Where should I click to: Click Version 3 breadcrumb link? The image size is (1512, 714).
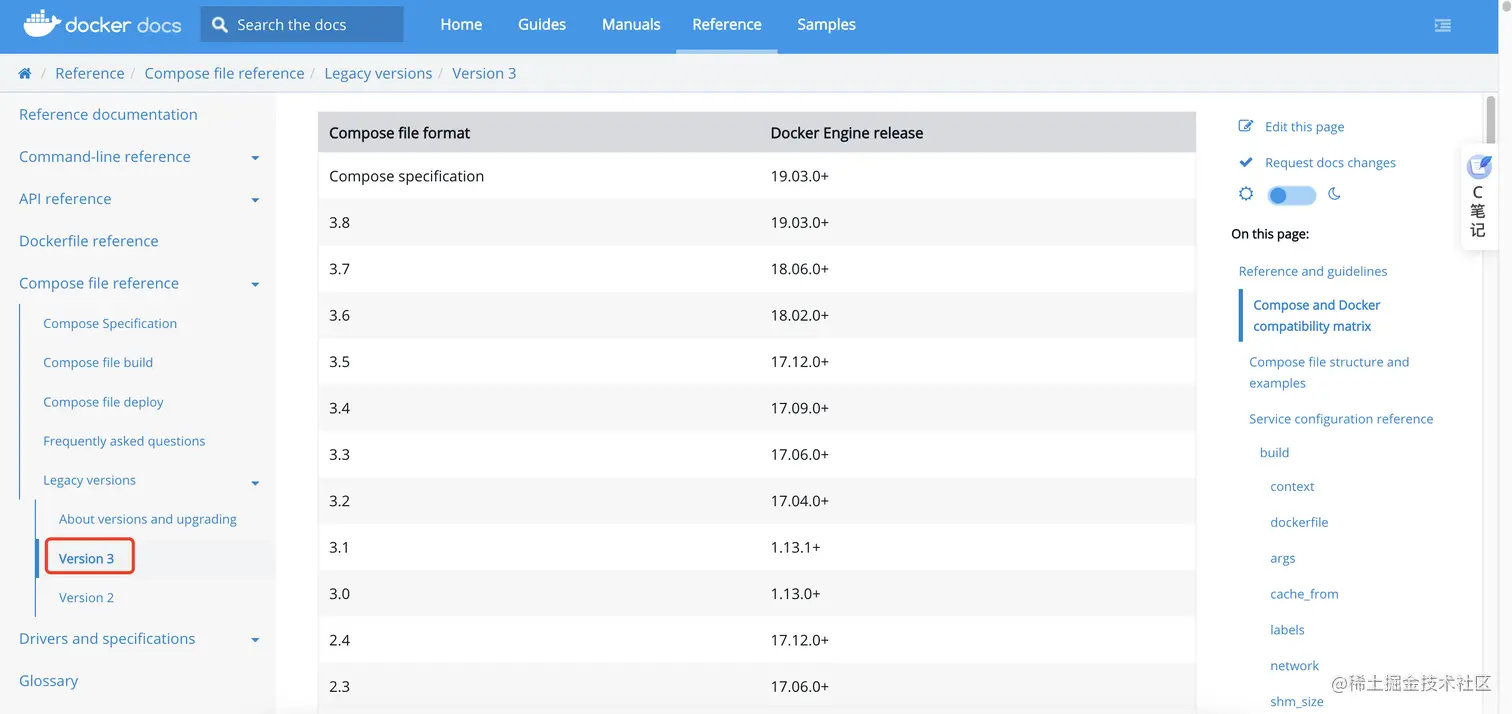click(x=484, y=73)
